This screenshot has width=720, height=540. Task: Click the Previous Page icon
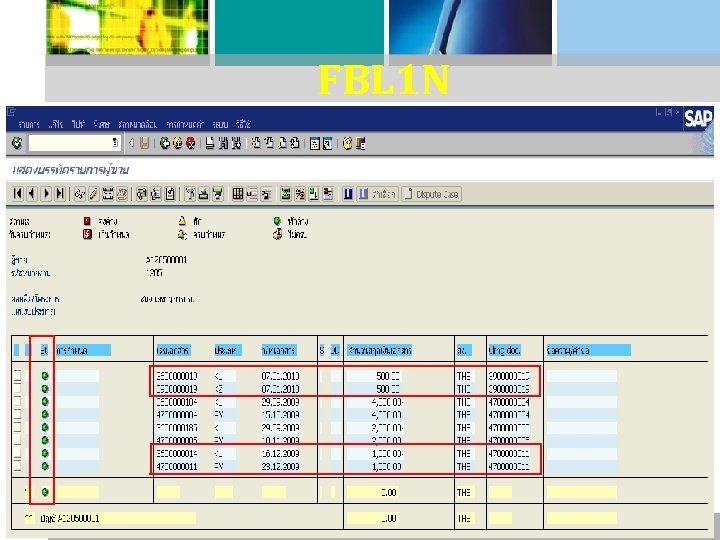(269, 143)
